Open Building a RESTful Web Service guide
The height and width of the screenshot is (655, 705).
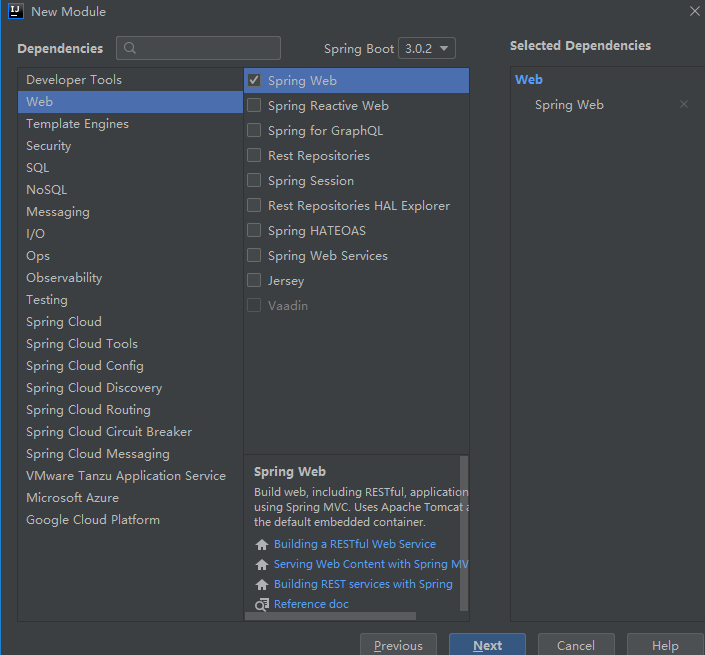tap(355, 544)
